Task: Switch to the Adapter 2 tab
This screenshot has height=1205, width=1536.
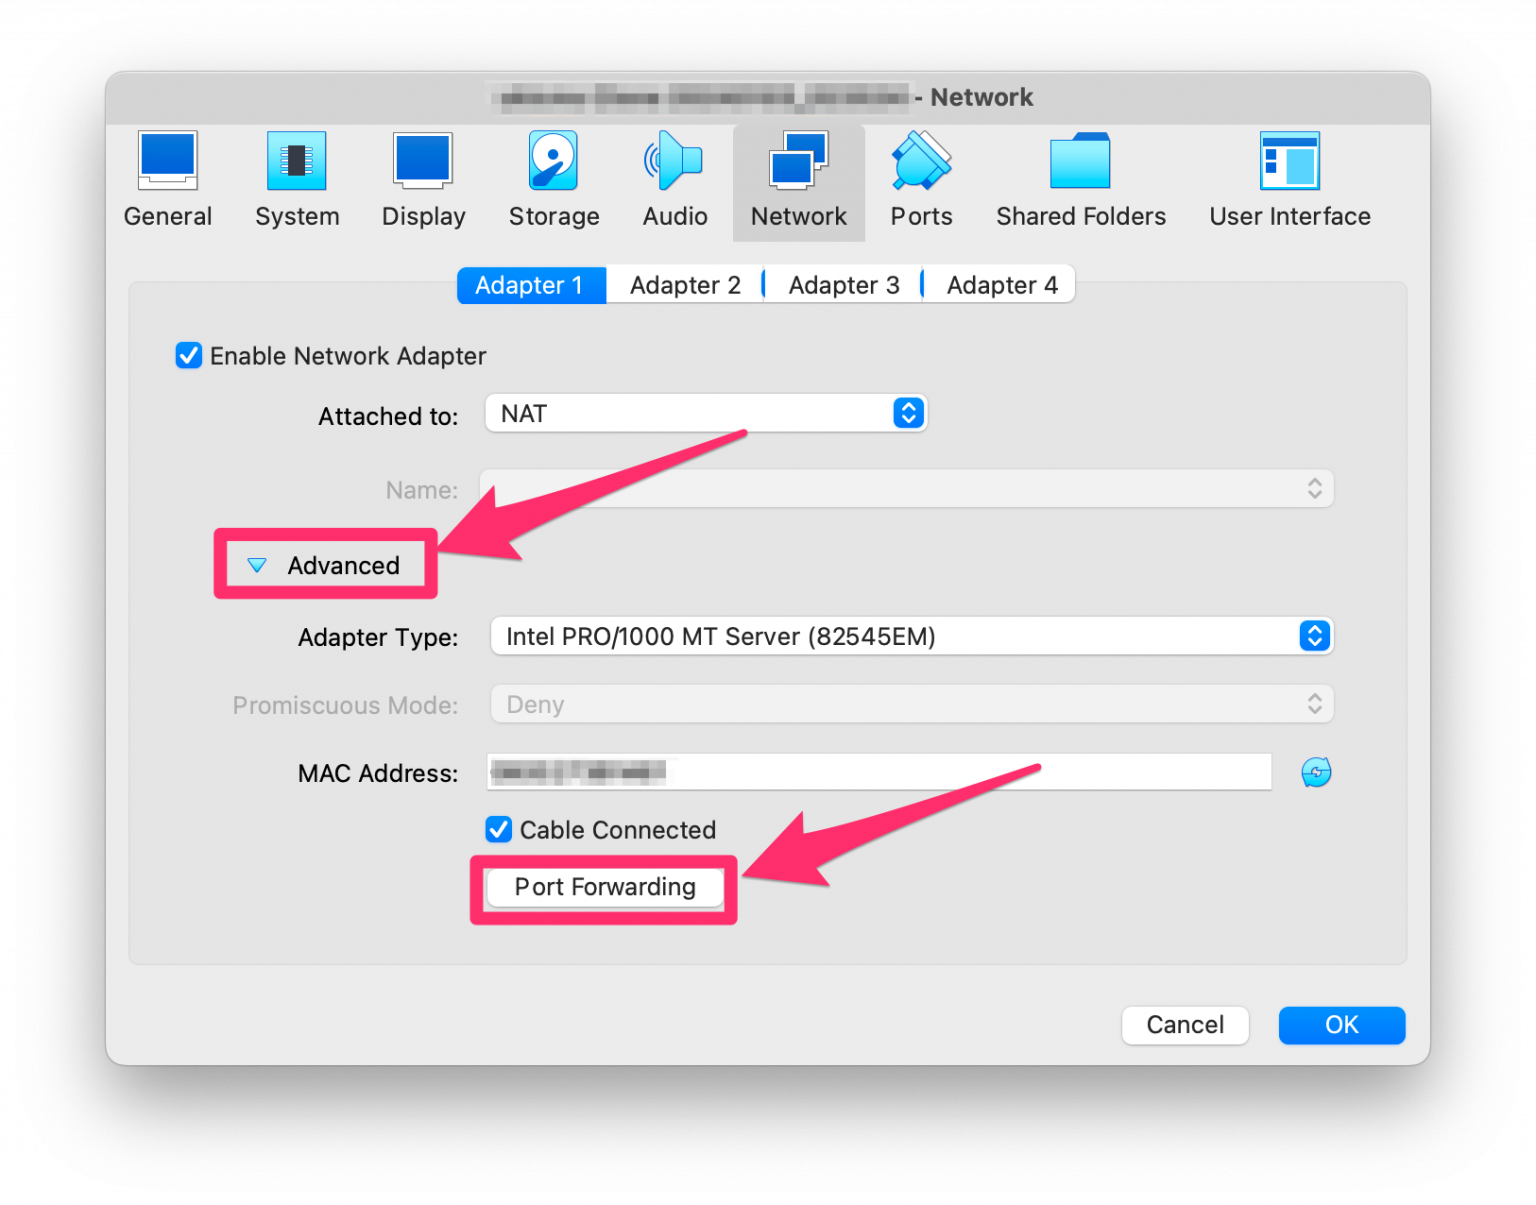Action: [684, 284]
